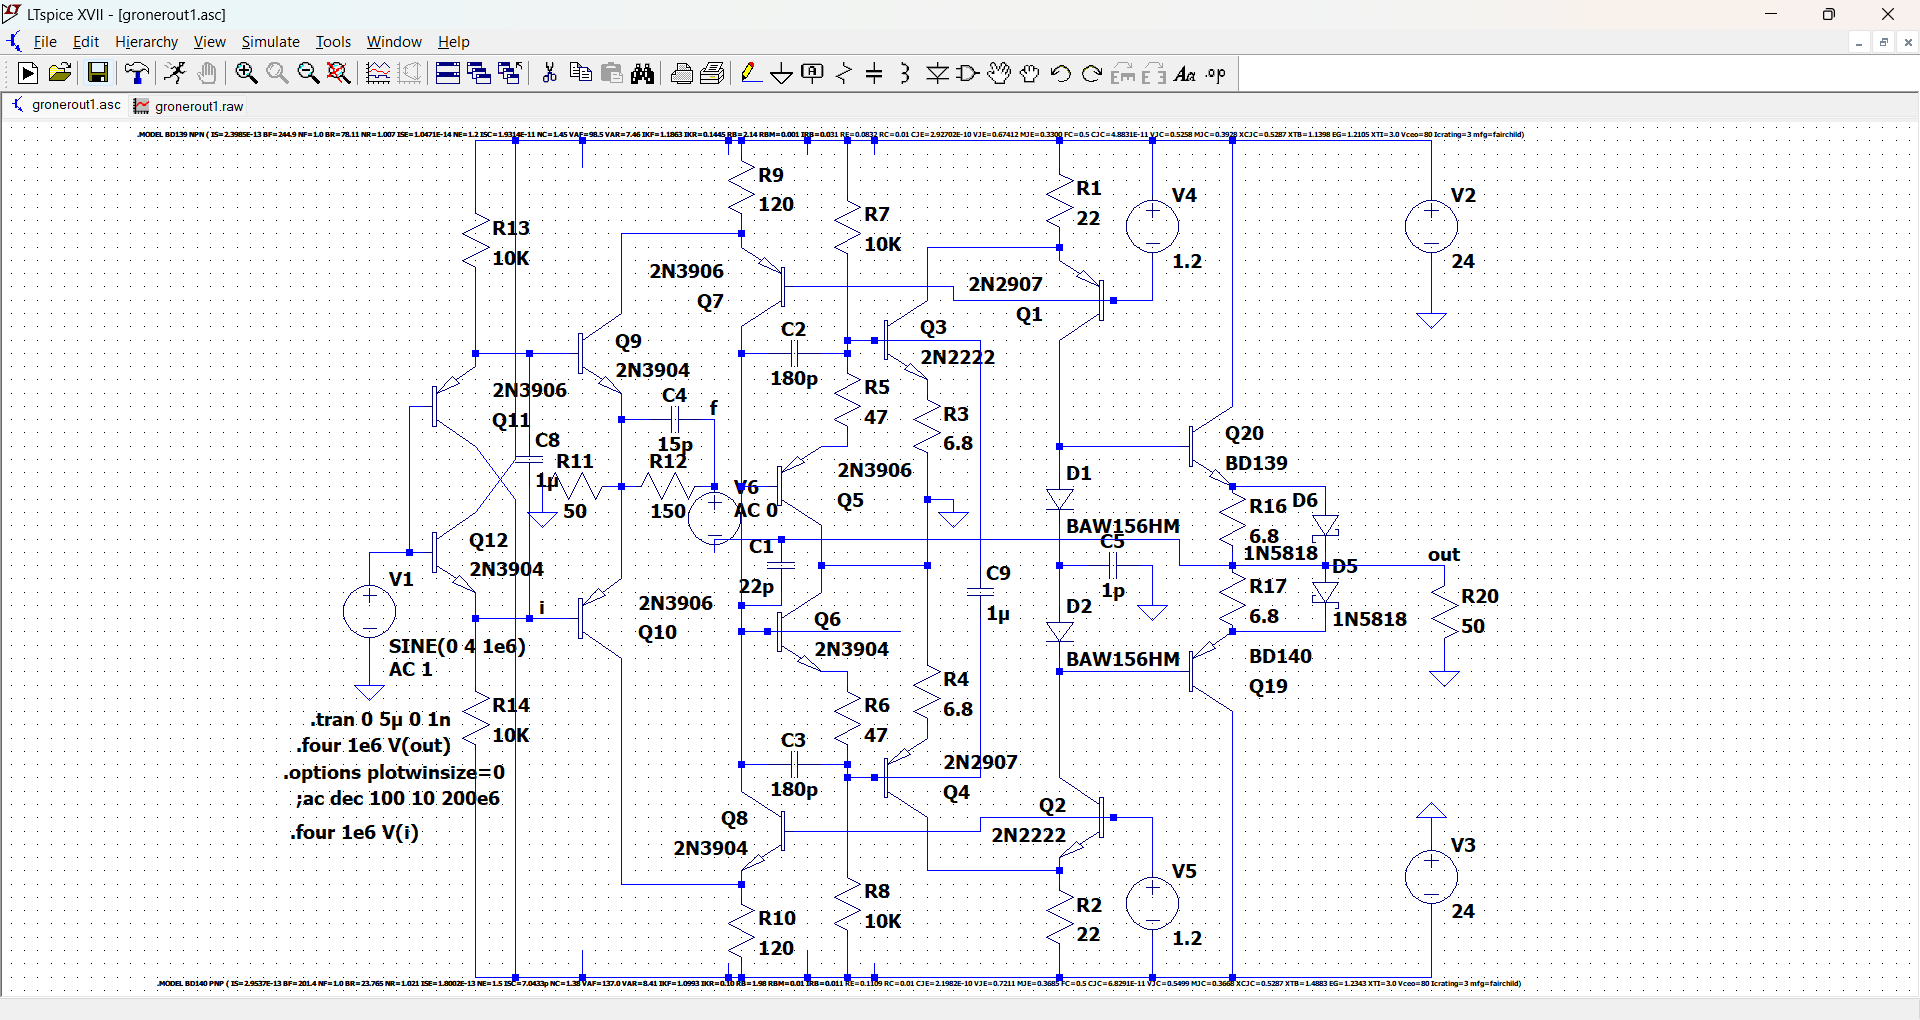Image resolution: width=1920 pixels, height=1020 pixels.
Task: Click '.options plotwinsize=0' directive text
Action: coord(394,772)
